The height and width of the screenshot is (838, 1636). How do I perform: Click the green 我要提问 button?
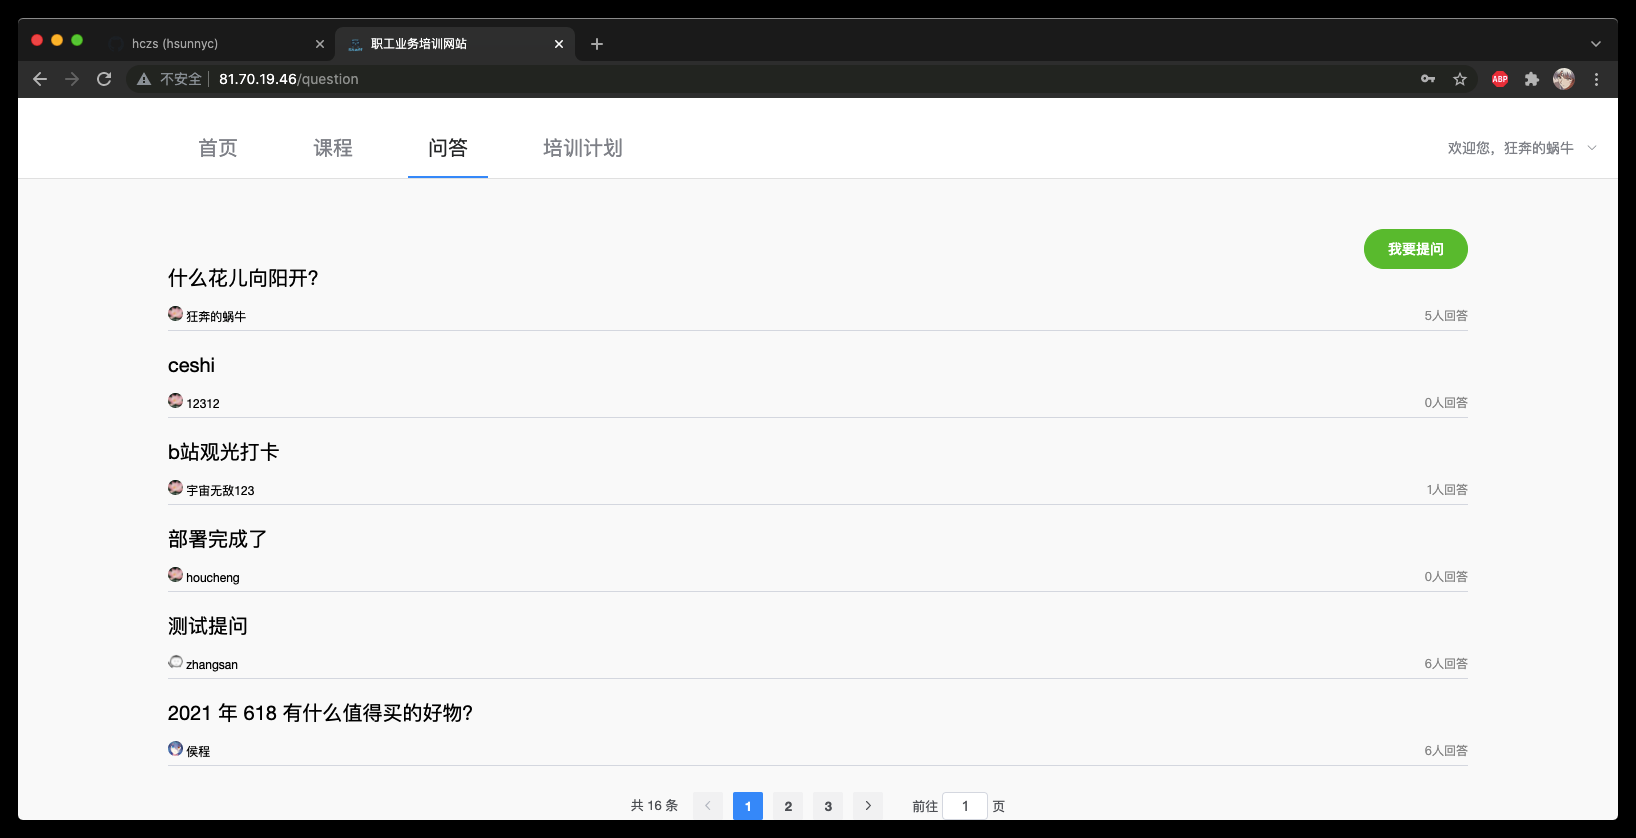tap(1415, 249)
